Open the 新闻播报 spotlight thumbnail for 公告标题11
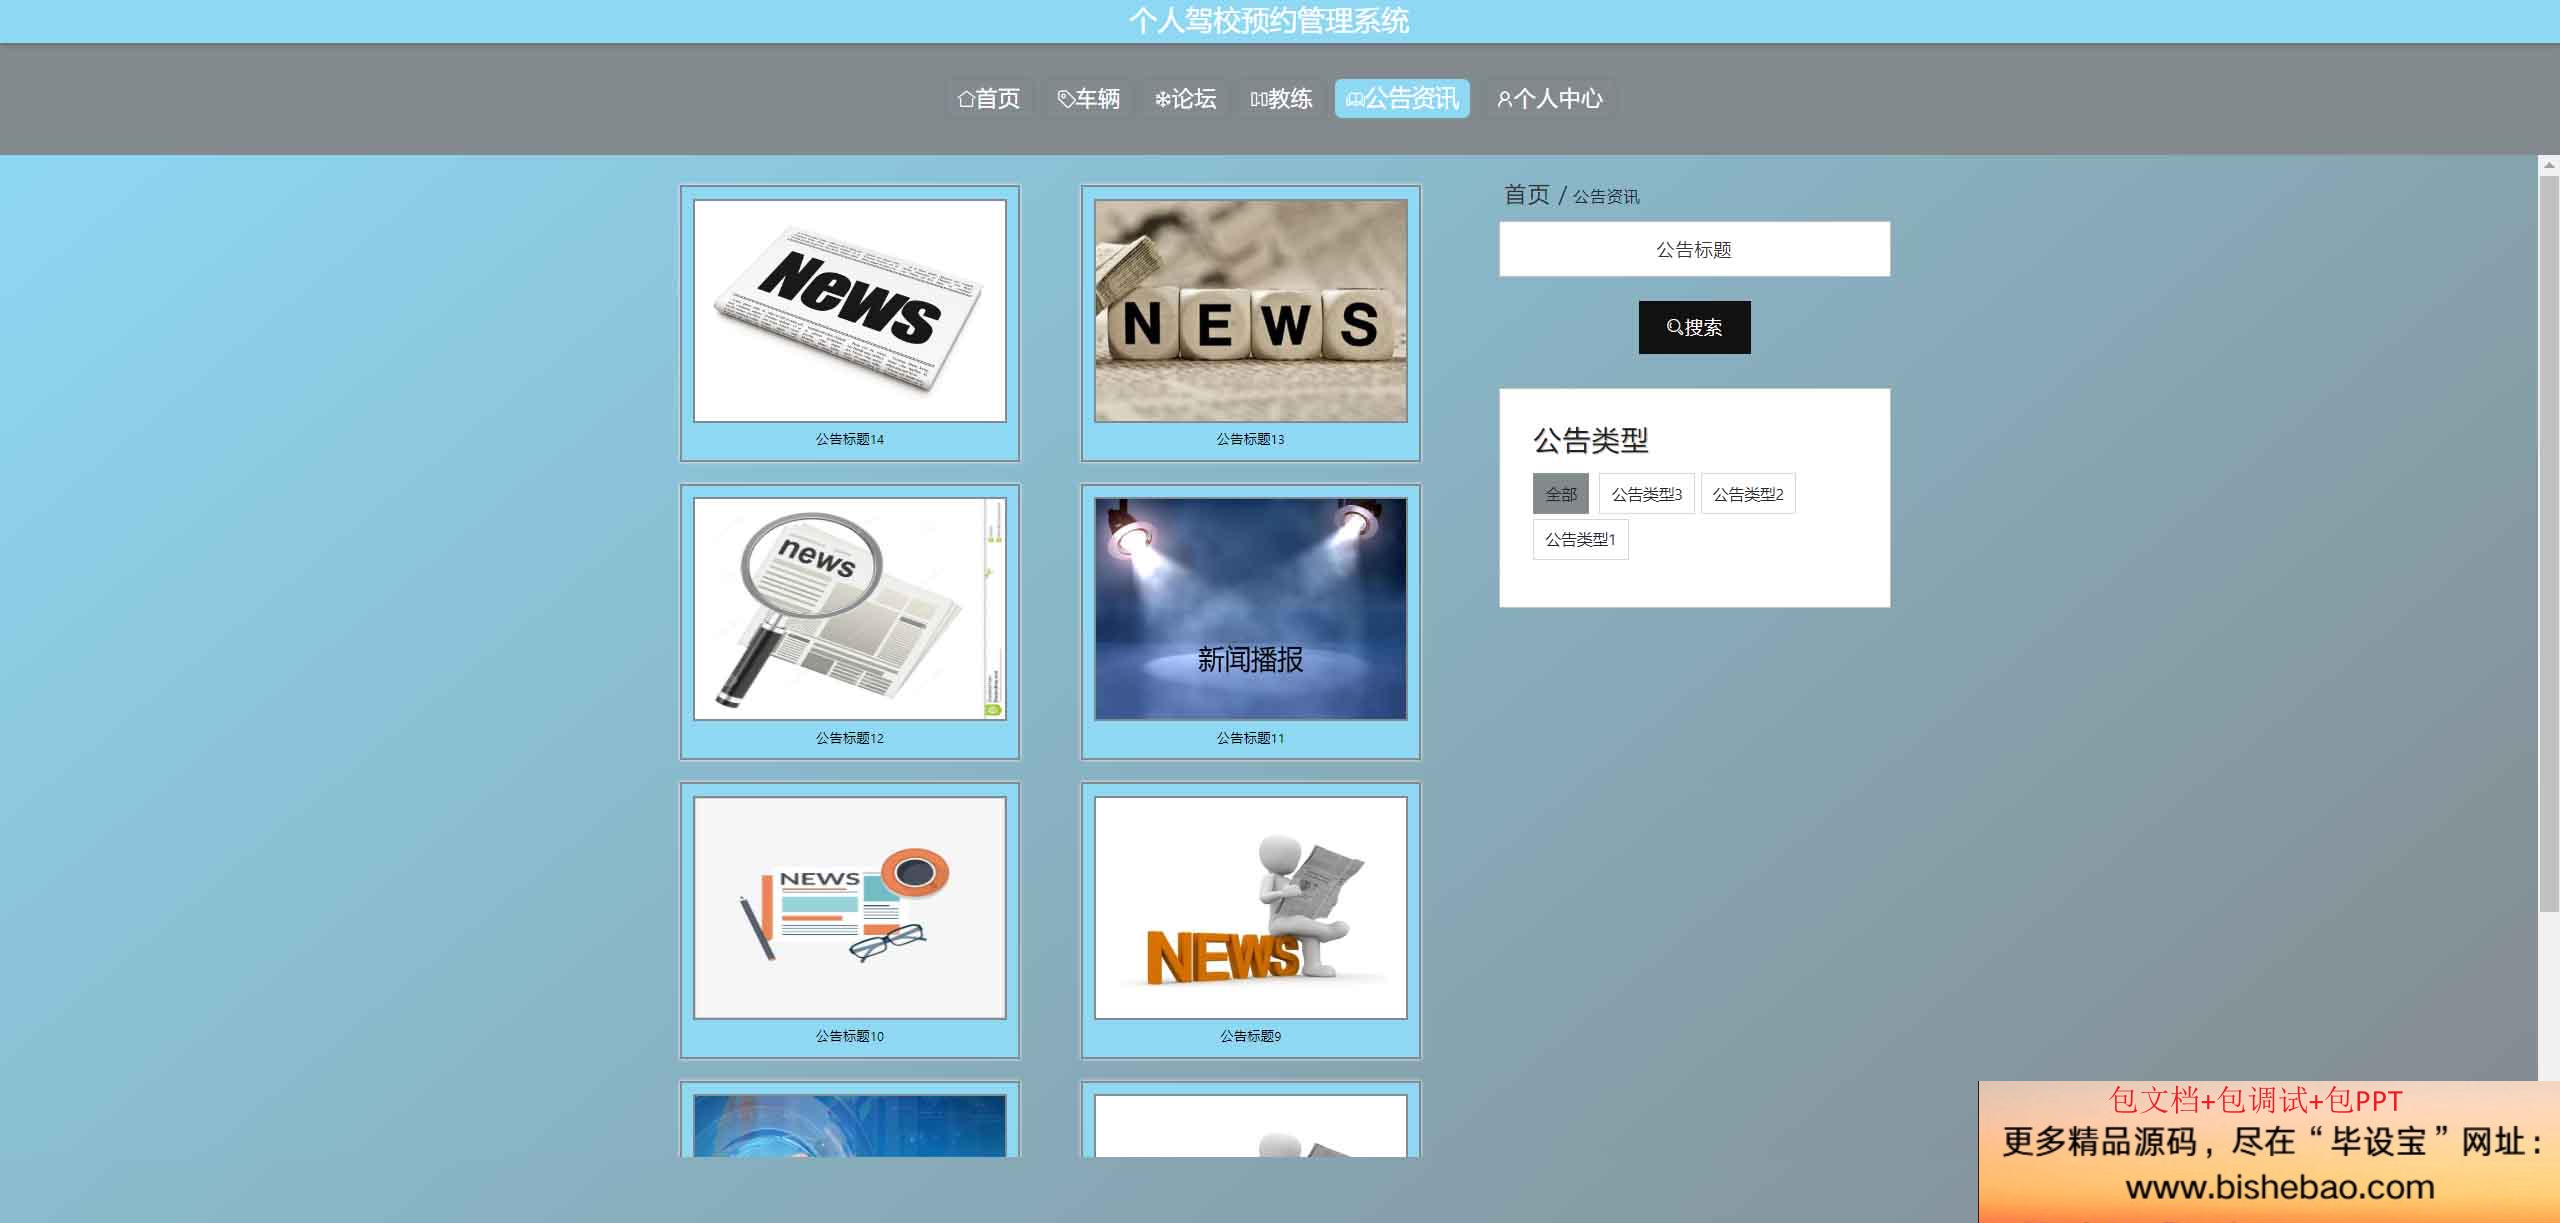The height and width of the screenshot is (1223, 2560). tap(1251, 609)
